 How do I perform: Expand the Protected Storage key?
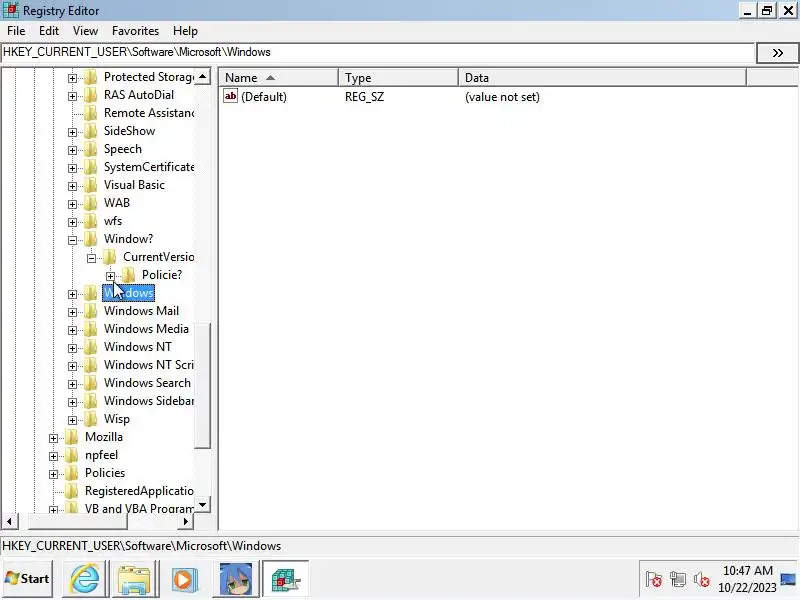pos(72,78)
